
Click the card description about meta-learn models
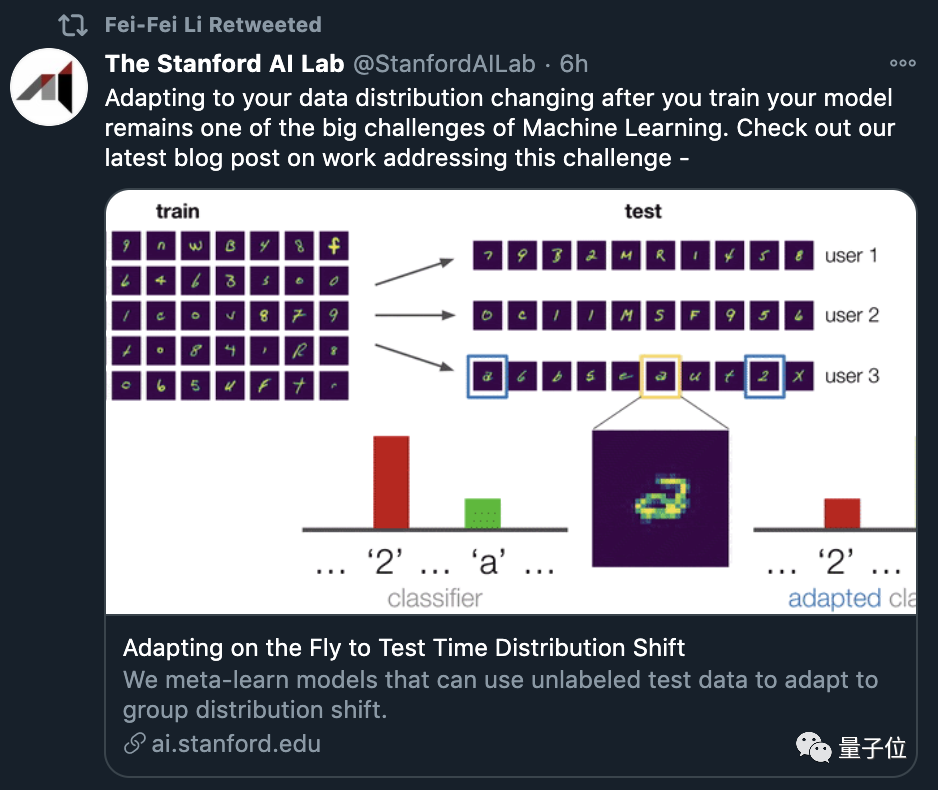pos(500,694)
